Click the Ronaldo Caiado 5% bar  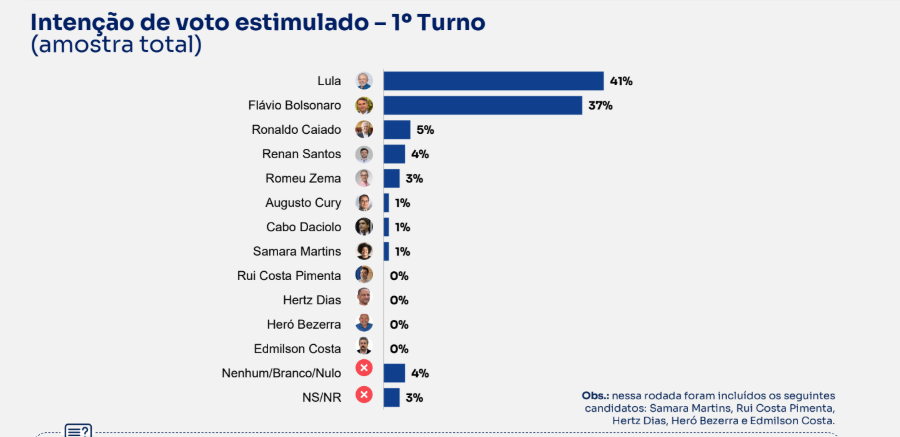(397, 129)
